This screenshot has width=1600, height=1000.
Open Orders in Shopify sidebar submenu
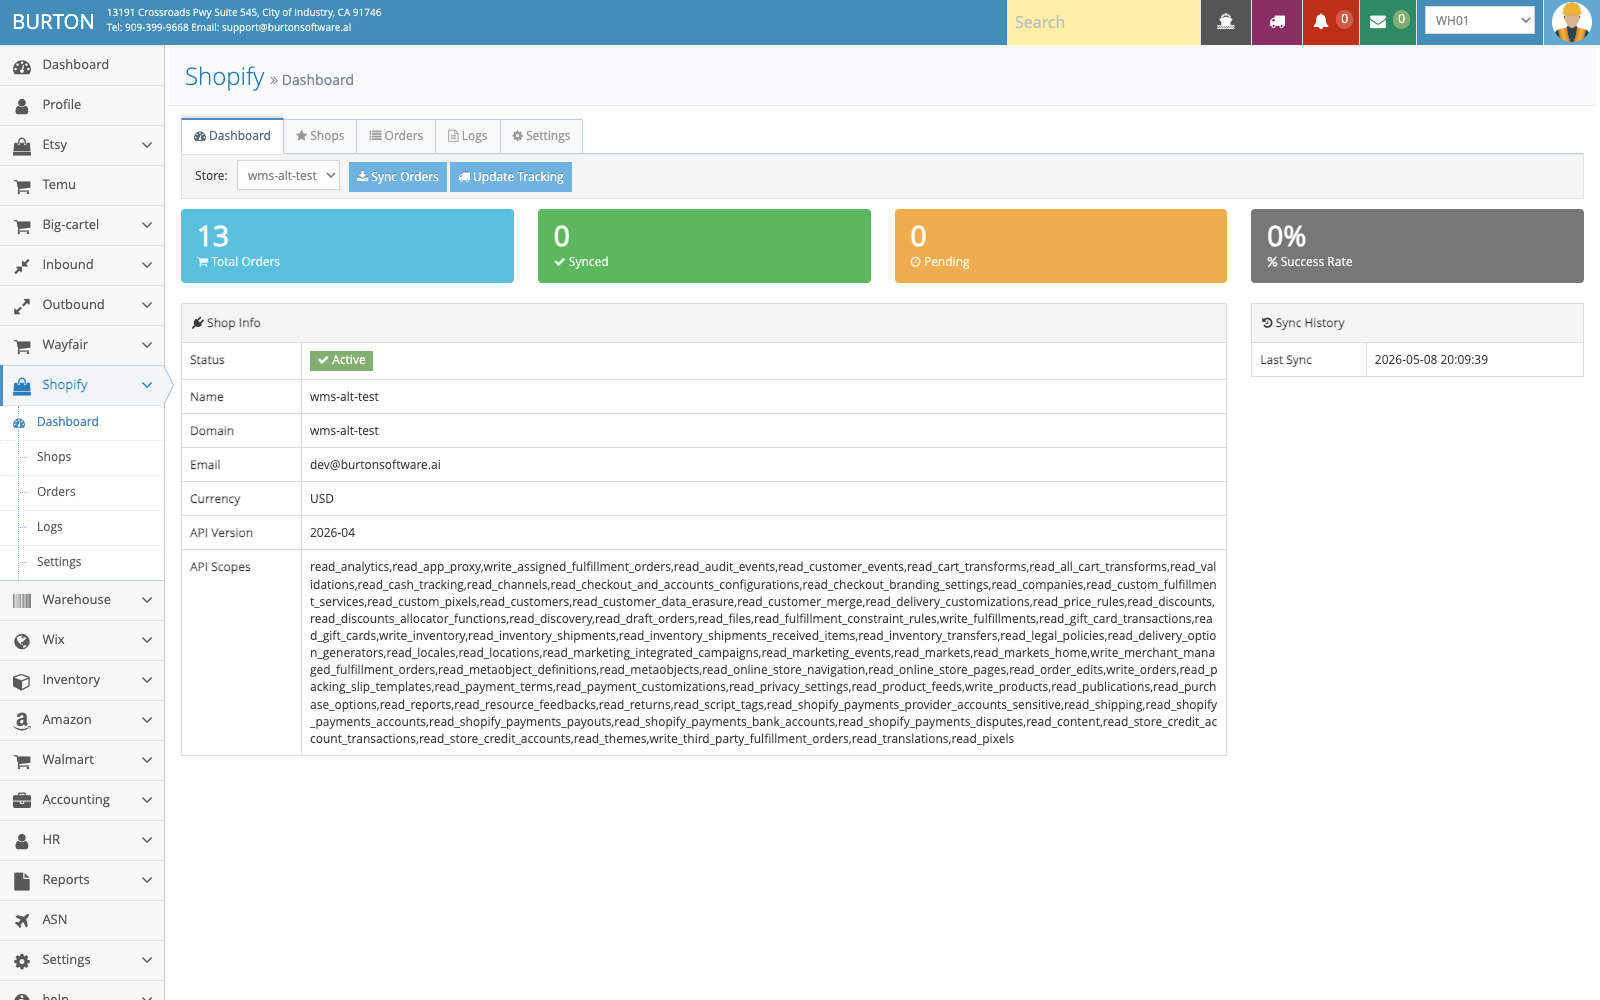point(56,492)
